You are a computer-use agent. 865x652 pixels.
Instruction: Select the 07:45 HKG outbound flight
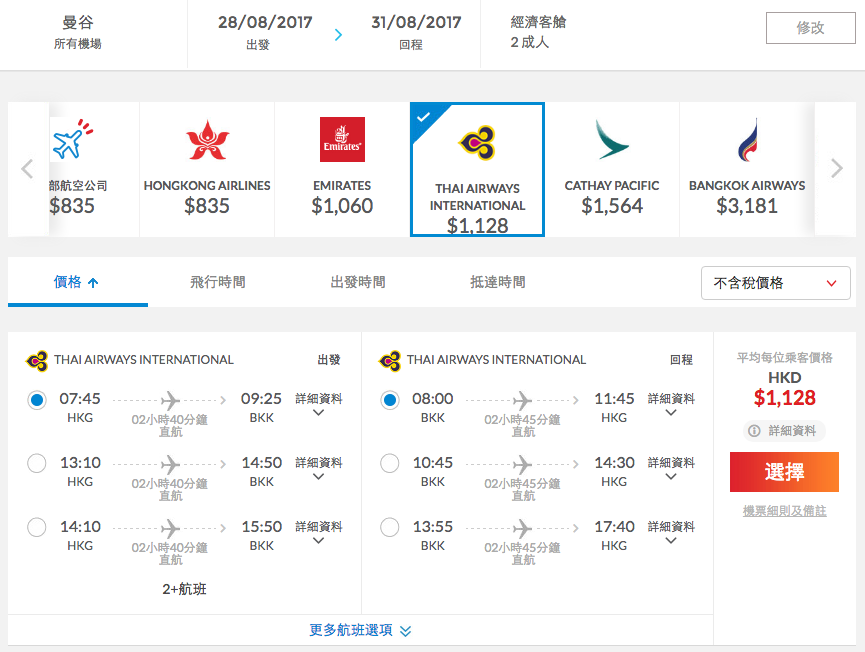pyautogui.click(x=37, y=399)
